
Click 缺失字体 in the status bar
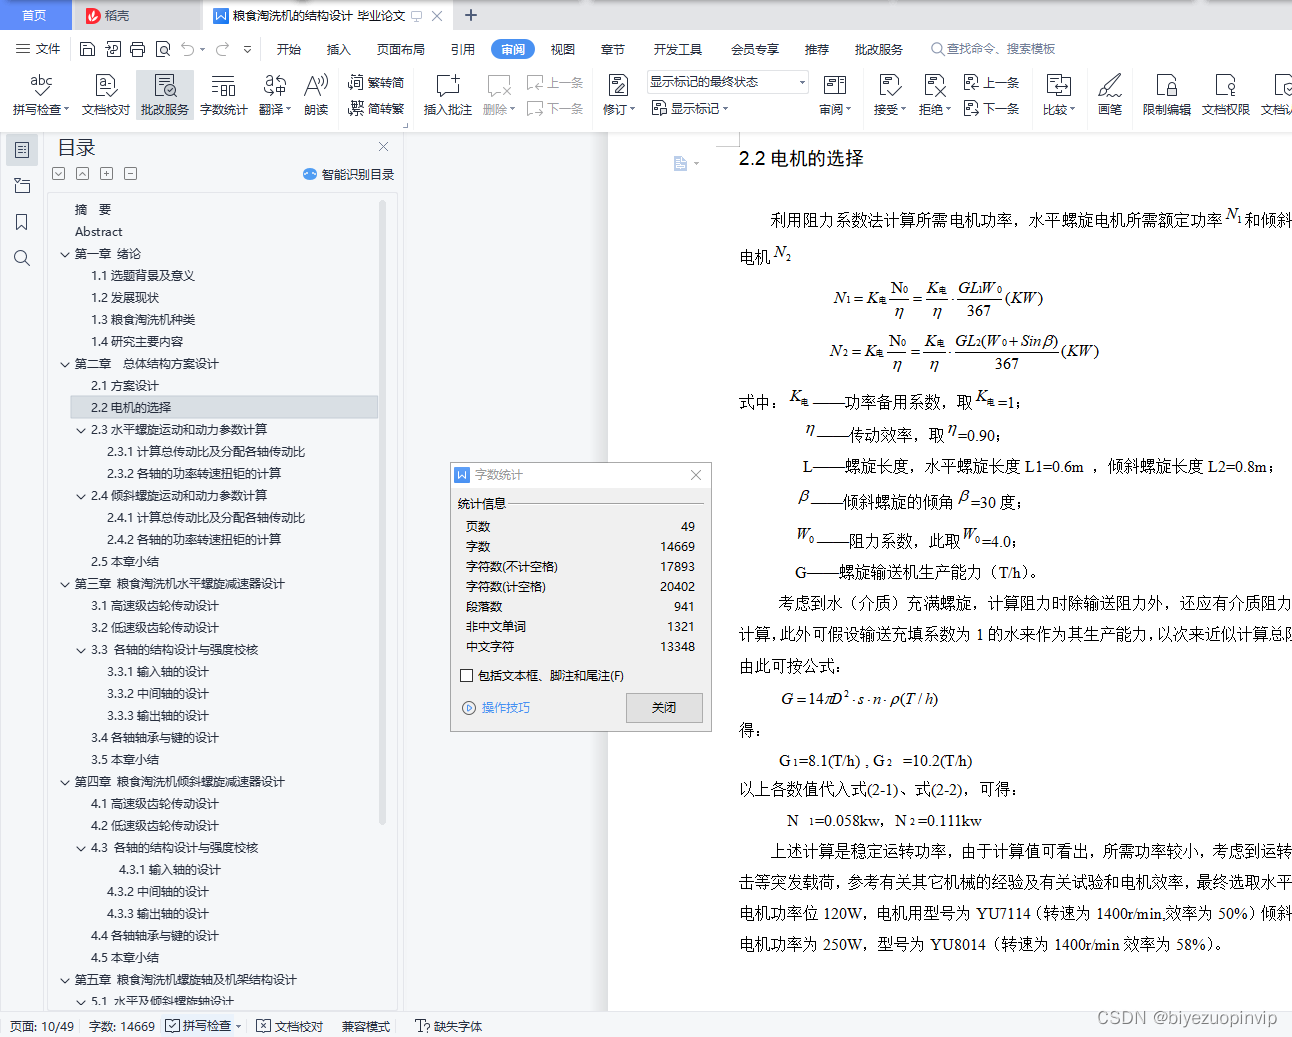pos(449,1026)
